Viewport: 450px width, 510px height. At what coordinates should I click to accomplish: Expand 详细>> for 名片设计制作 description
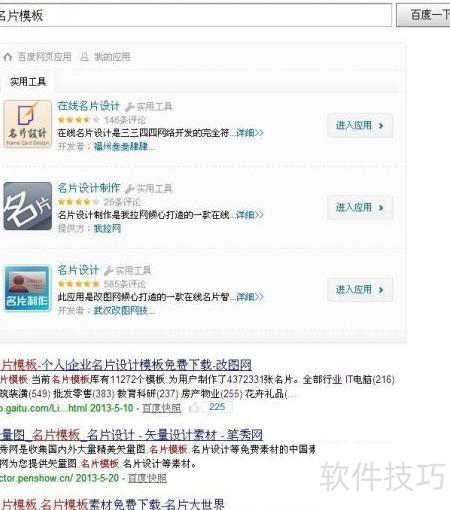[249, 215]
